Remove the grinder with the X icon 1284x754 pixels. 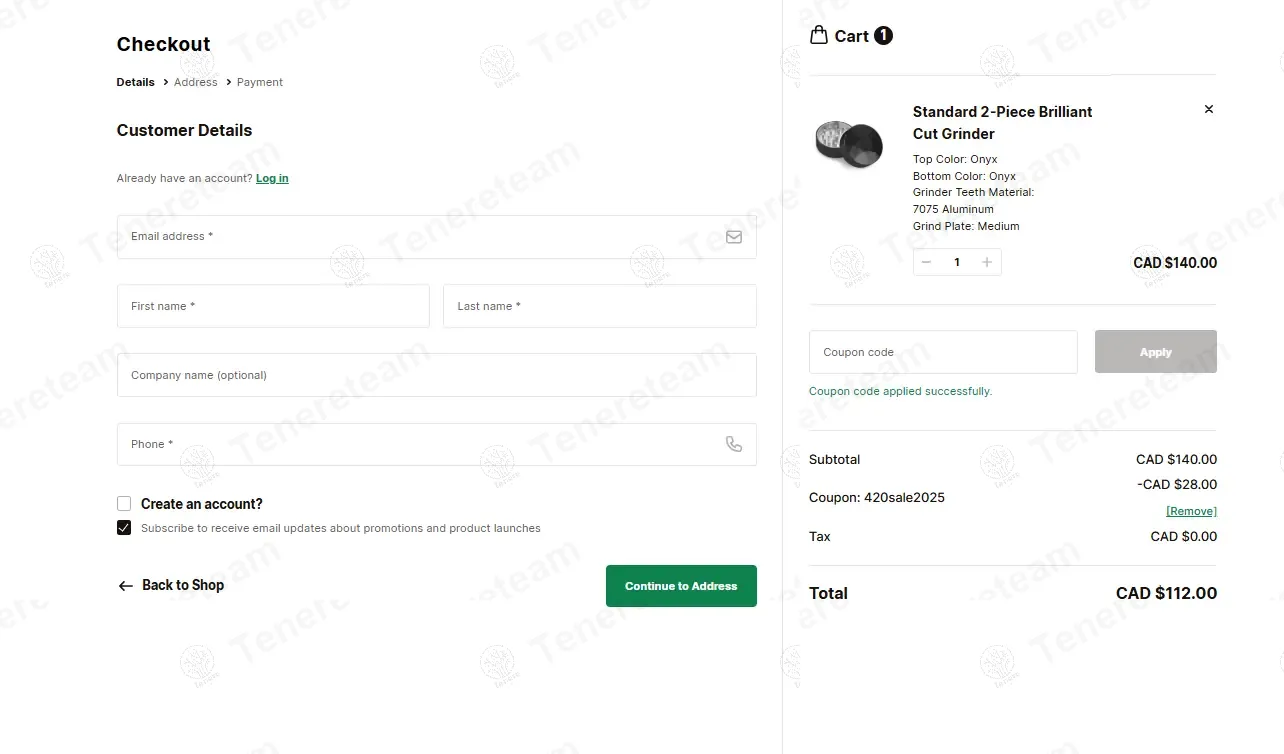pos(1208,109)
